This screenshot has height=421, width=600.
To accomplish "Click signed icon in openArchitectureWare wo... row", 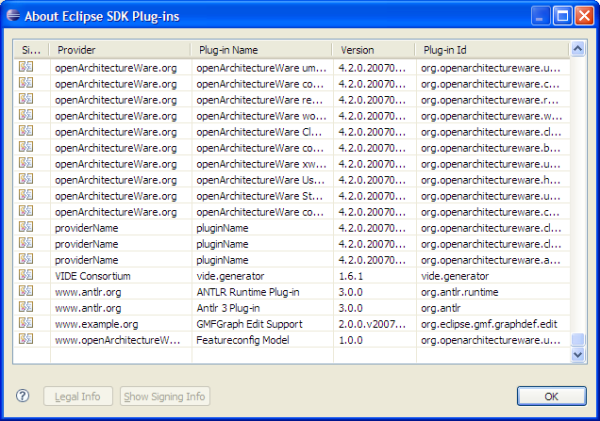I will click(26, 115).
